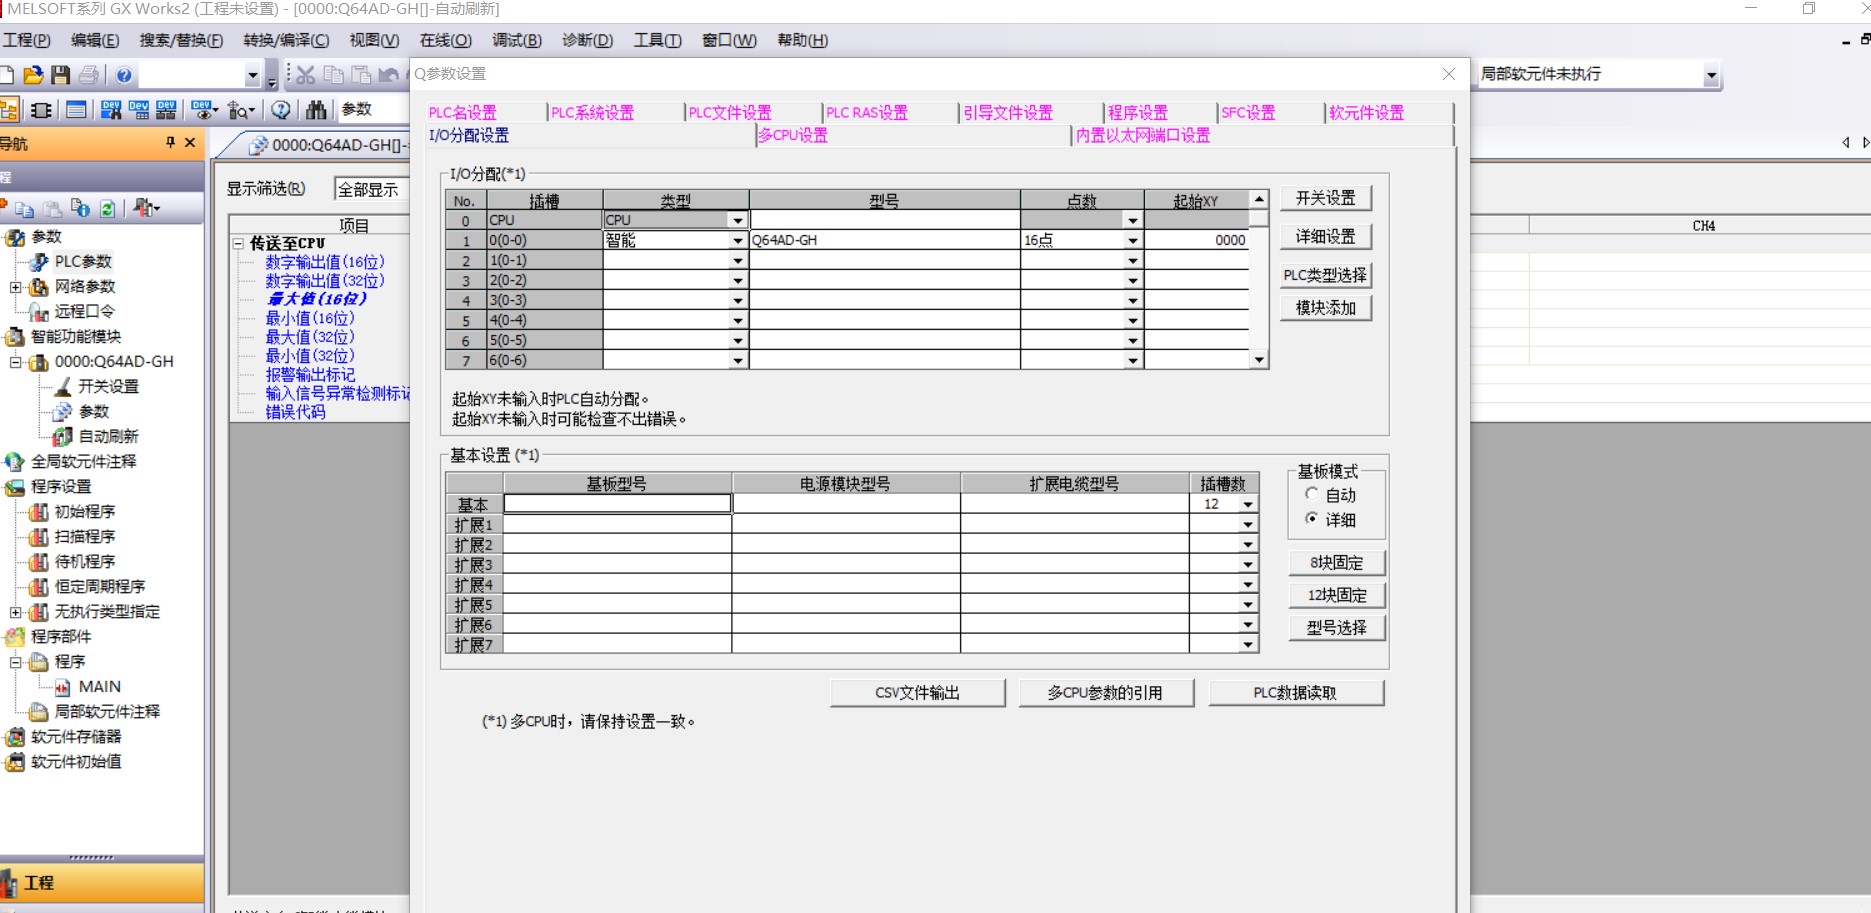
Task: Select the 自动 base mode radio button
Action: point(1311,494)
